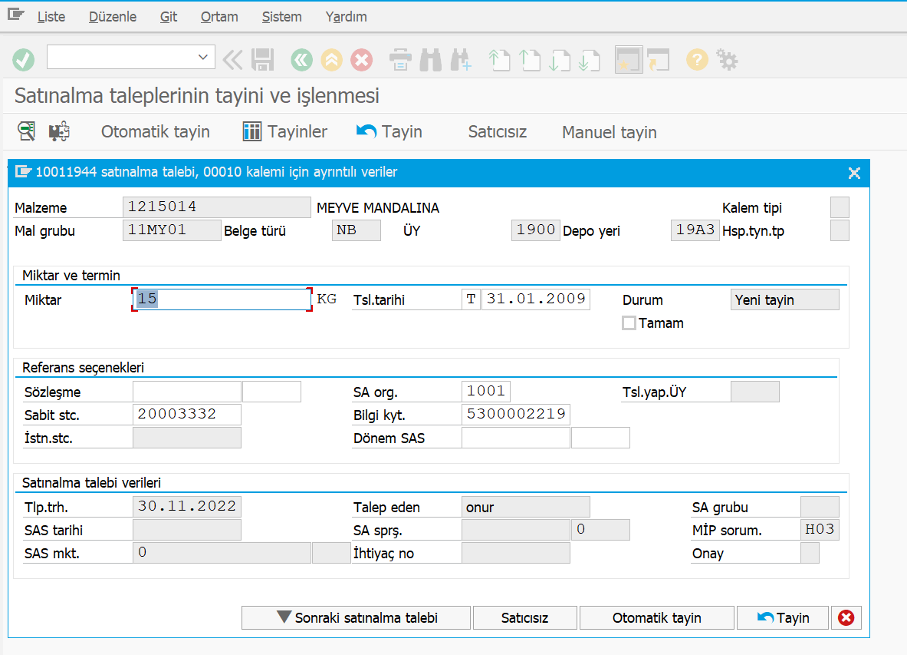Click the Hsp.tyn.tp field
Image resolution: width=908 pixels, height=656 pixels.
click(x=840, y=230)
